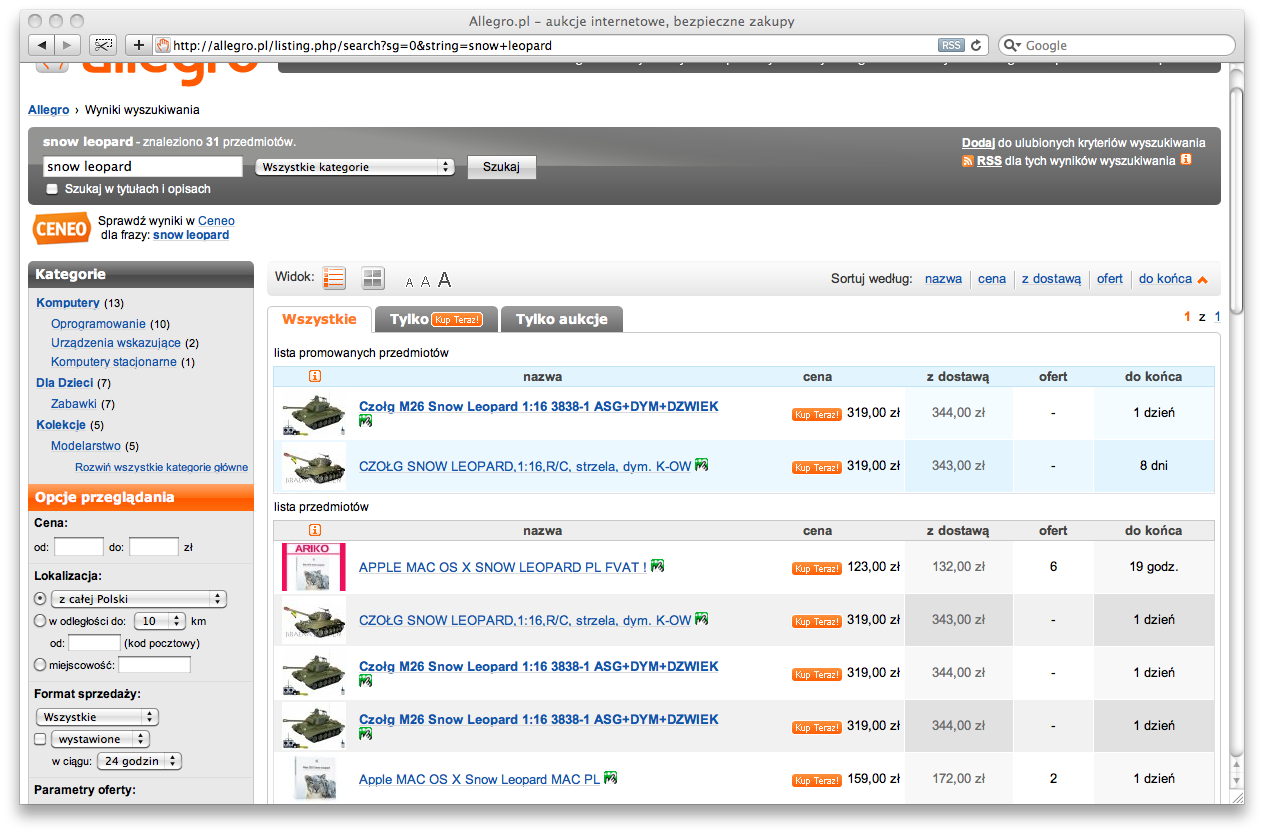
Task: Click the ascending arrow beside 'do końca' sort
Action: tap(1202, 280)
